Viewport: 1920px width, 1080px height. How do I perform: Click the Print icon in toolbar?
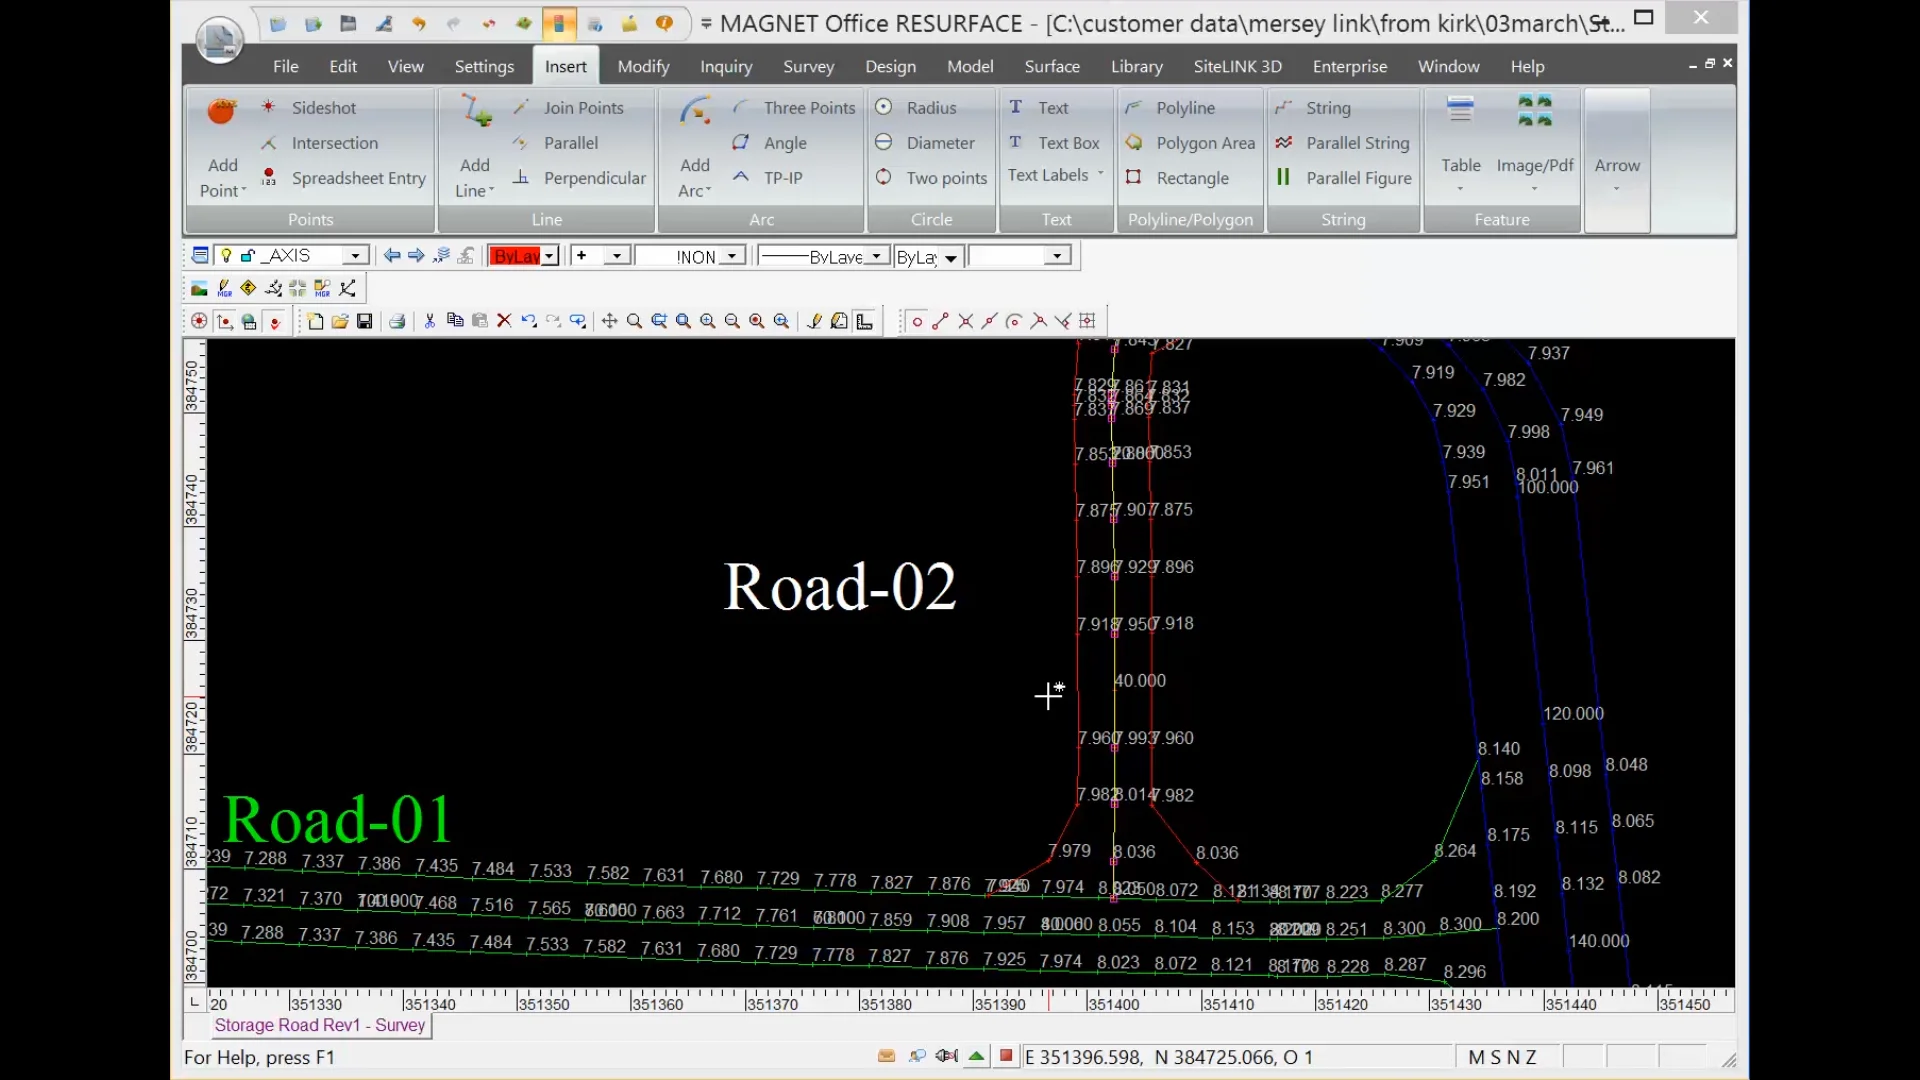[397, 321]
